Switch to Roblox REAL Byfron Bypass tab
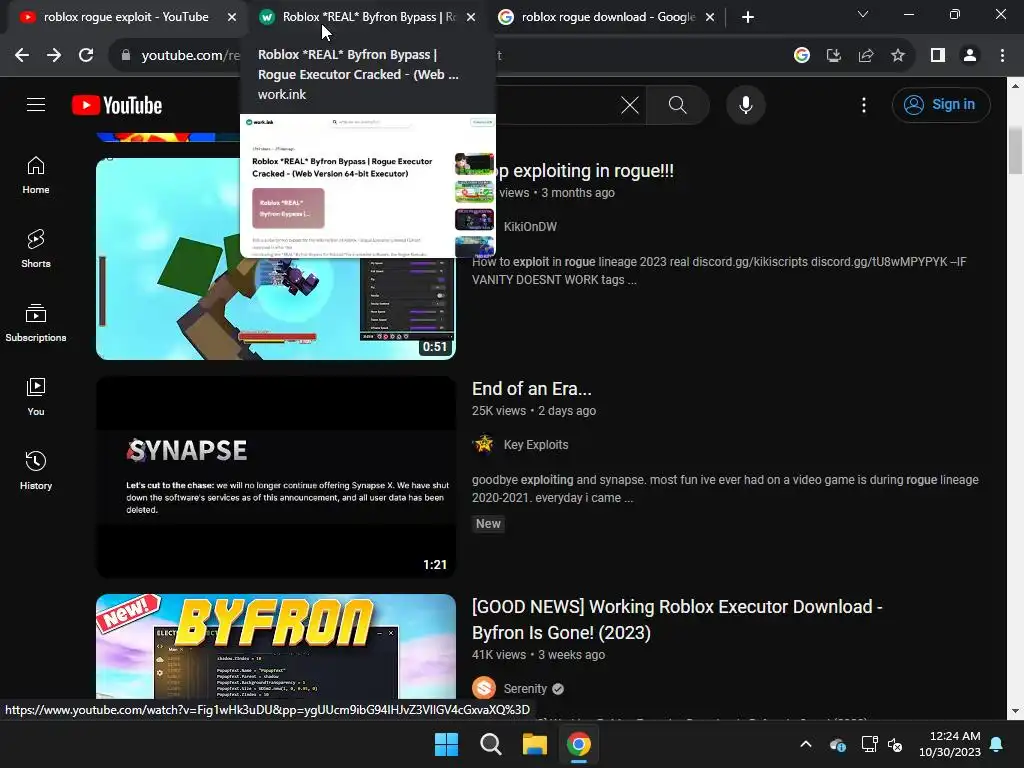Viewport: 1024px width, 768px height. pos(369,17)
